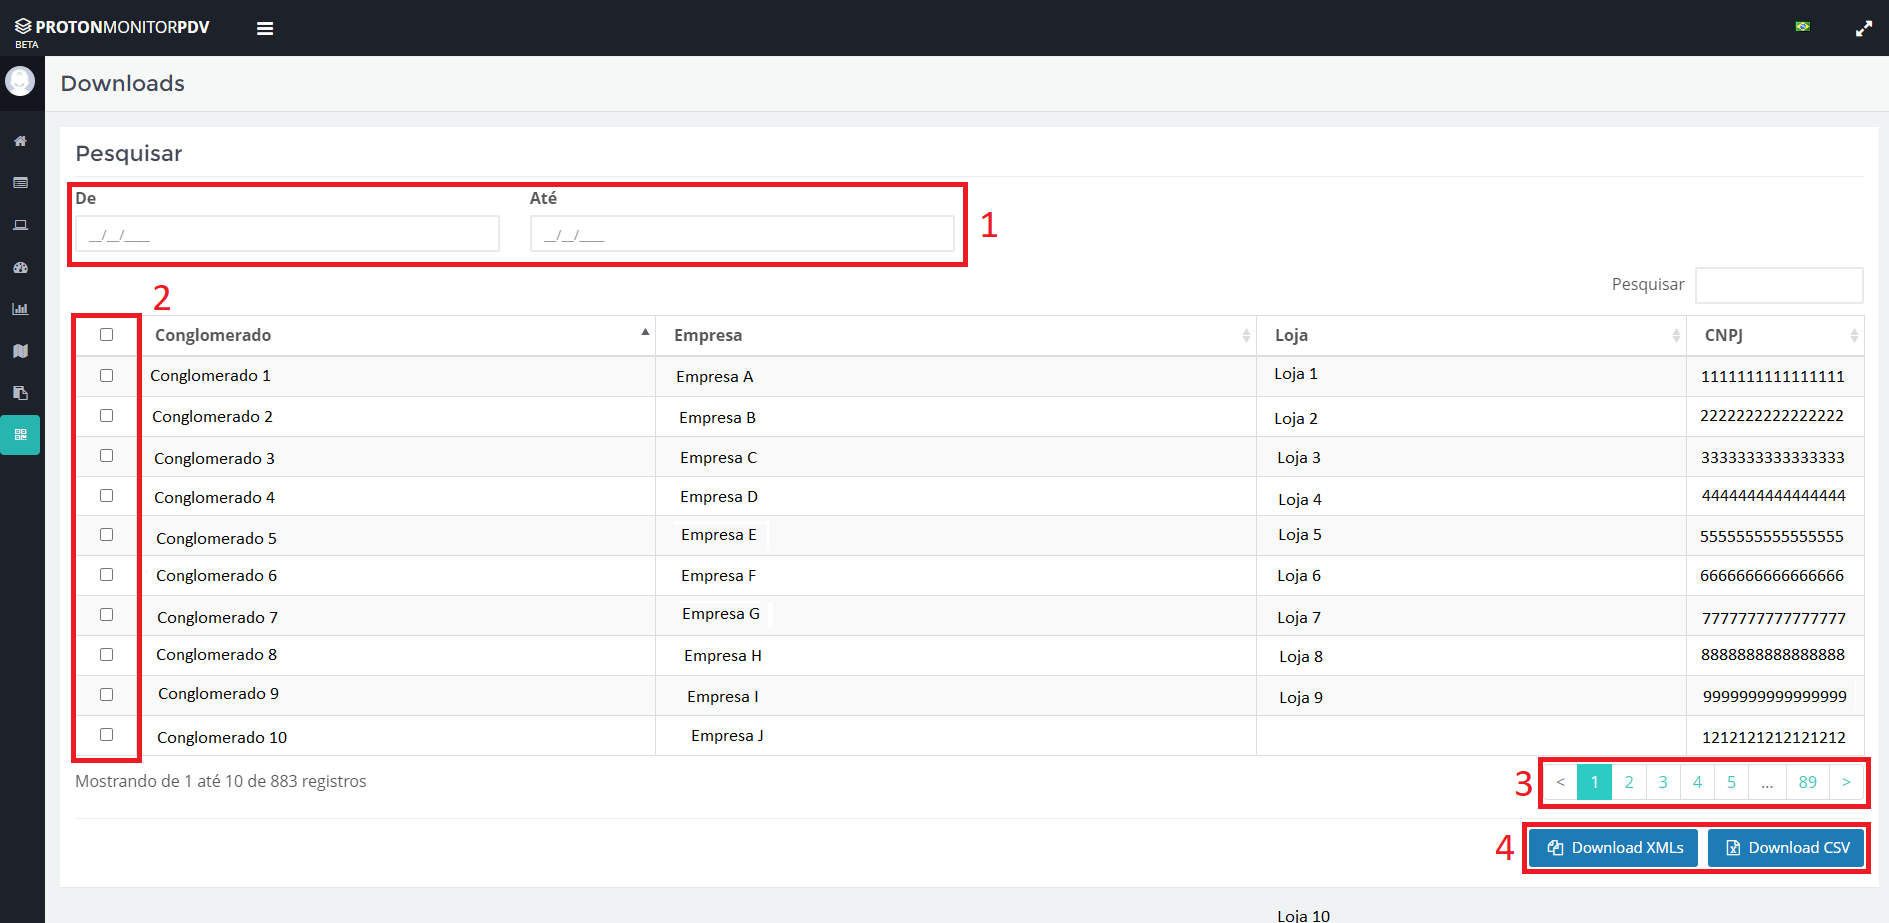This screenshot has width=1889, height=923.
Task: Click the next page arrow
Action: pyautogui.click(x=1846, y=782)
